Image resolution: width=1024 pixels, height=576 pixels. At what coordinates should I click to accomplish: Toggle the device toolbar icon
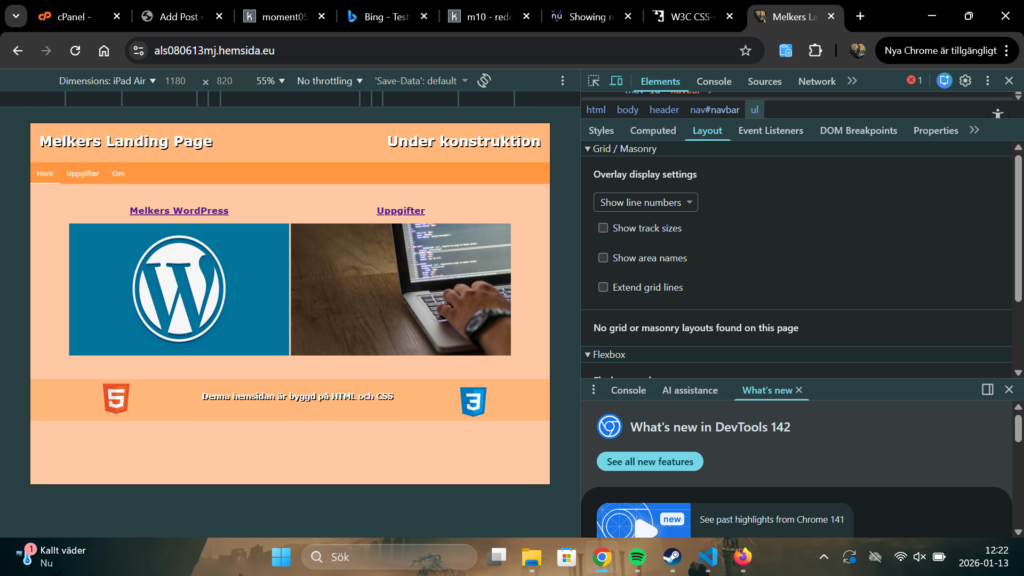[616, 81]
